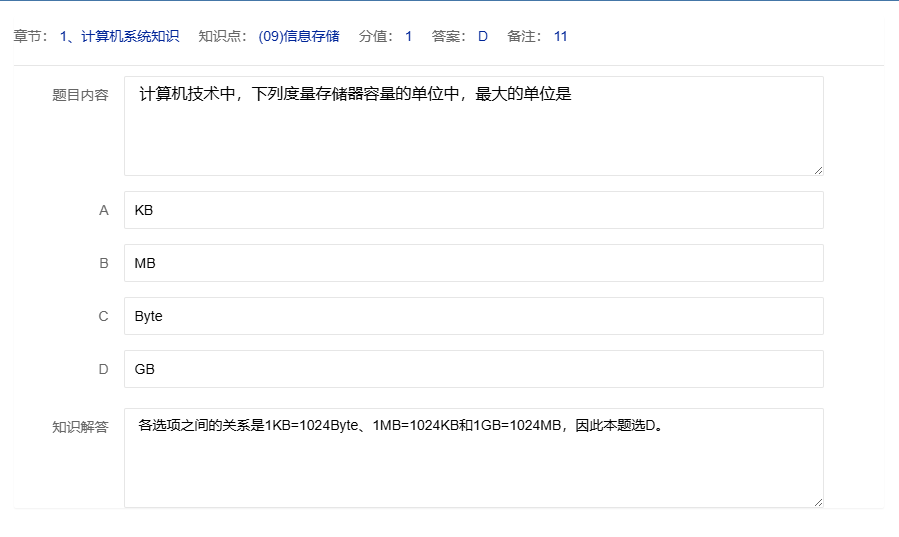Click the chapter value 1、计算机系统知识

click(x=119, y=37)
